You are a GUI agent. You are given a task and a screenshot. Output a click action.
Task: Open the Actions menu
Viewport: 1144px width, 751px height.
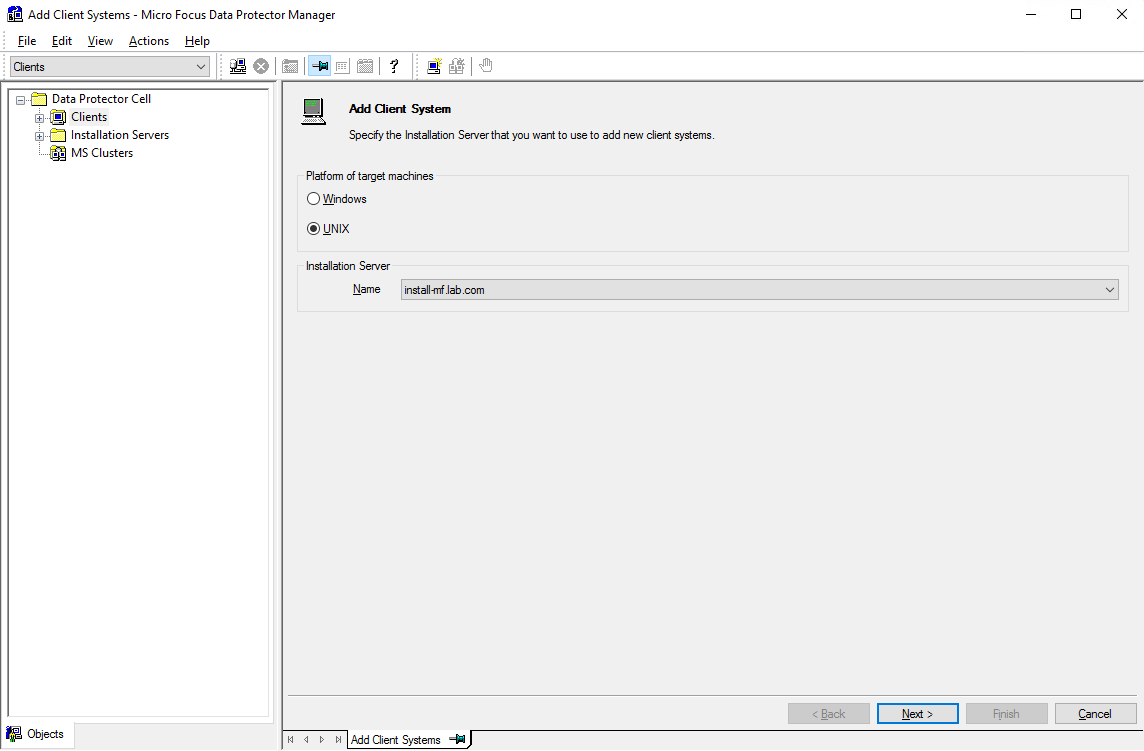click(x=149, y=41)
